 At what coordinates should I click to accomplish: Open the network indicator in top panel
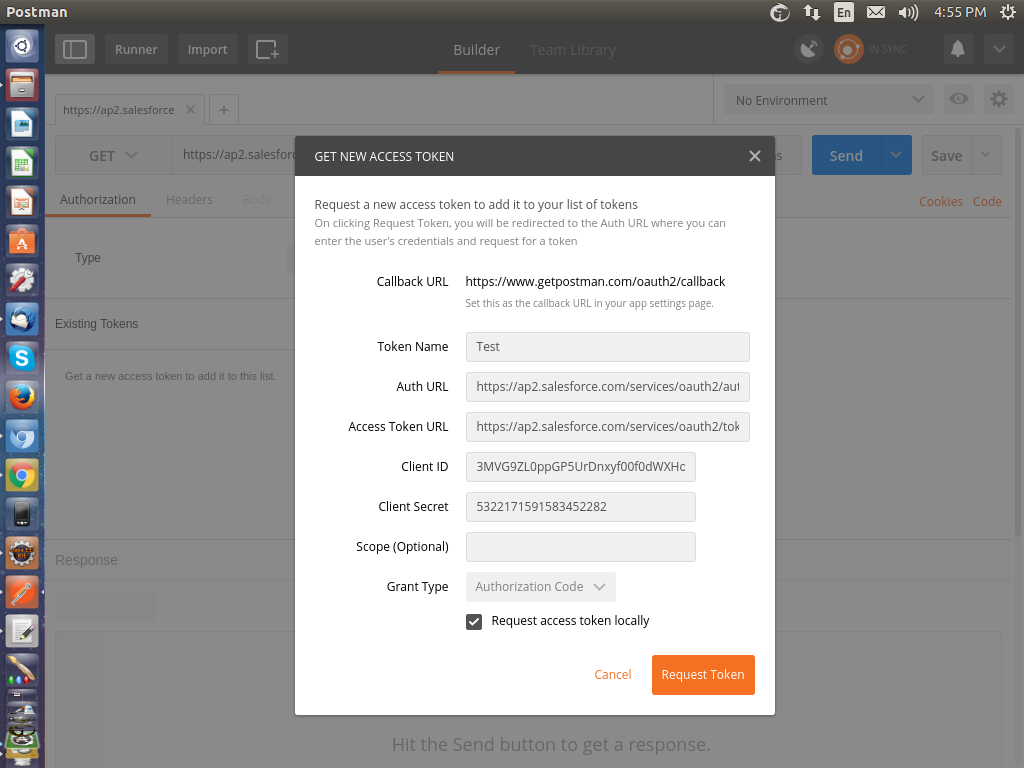812,12
